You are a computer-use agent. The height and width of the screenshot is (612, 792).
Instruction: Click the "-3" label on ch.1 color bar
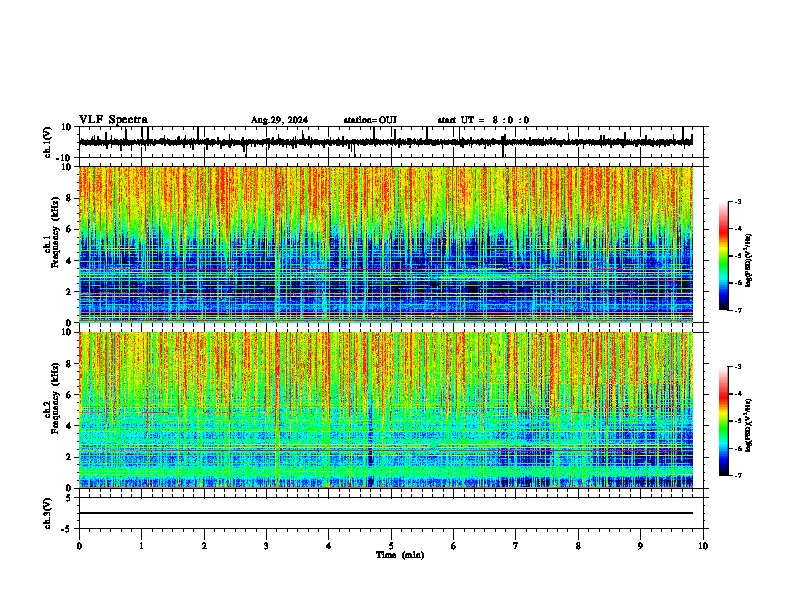(x=738, y=201)
